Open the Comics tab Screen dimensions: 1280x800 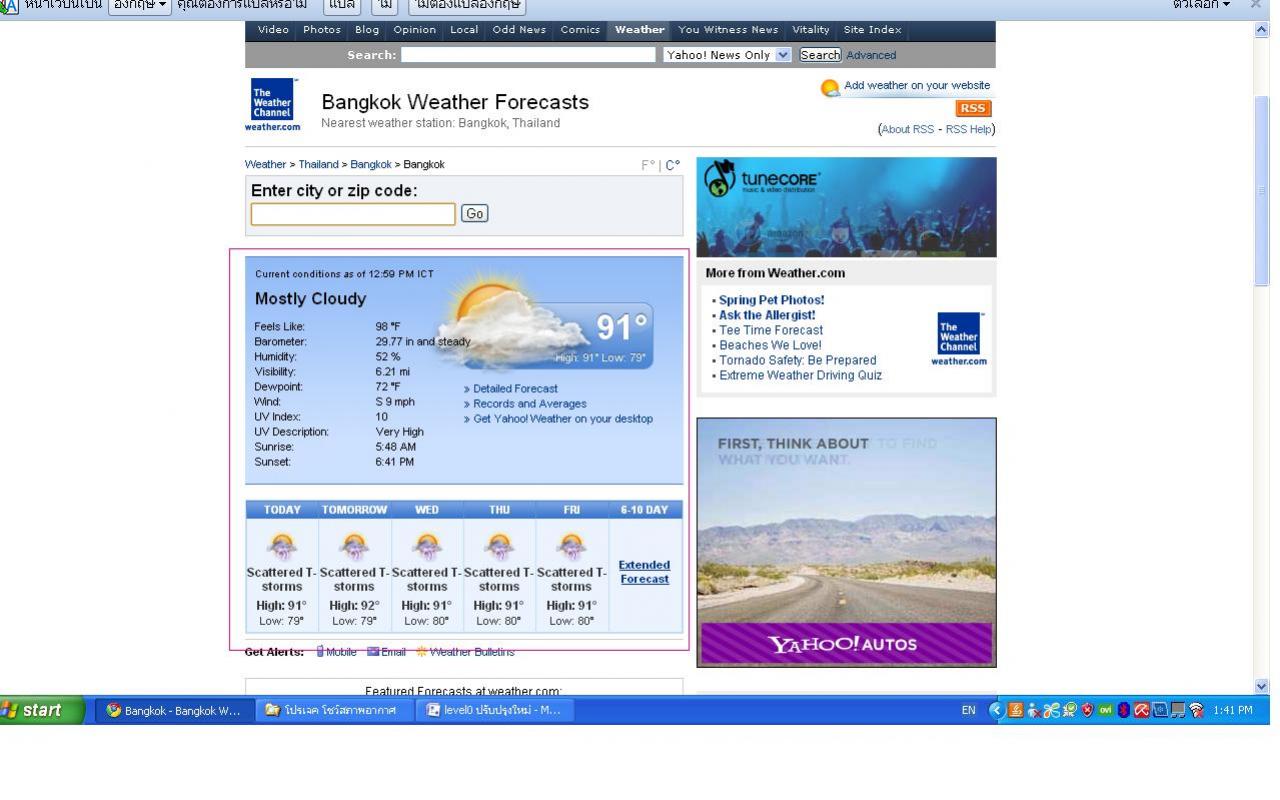pos(580,30)
